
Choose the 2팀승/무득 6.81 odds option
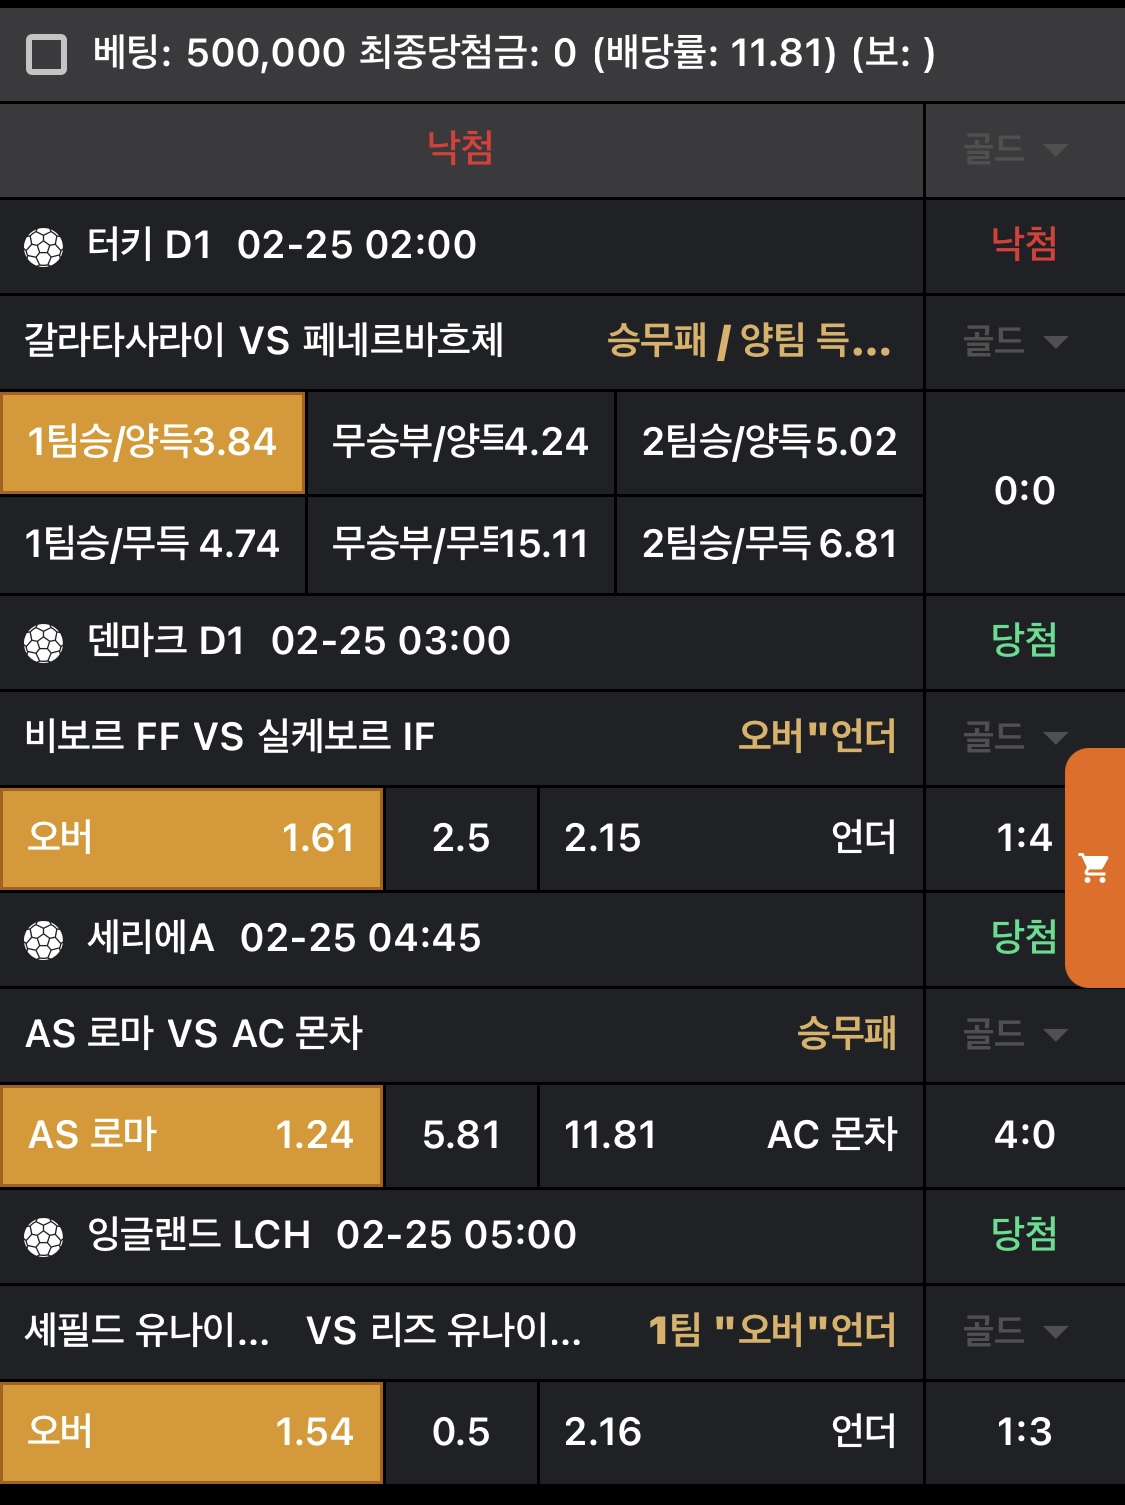tap(769, 545)
